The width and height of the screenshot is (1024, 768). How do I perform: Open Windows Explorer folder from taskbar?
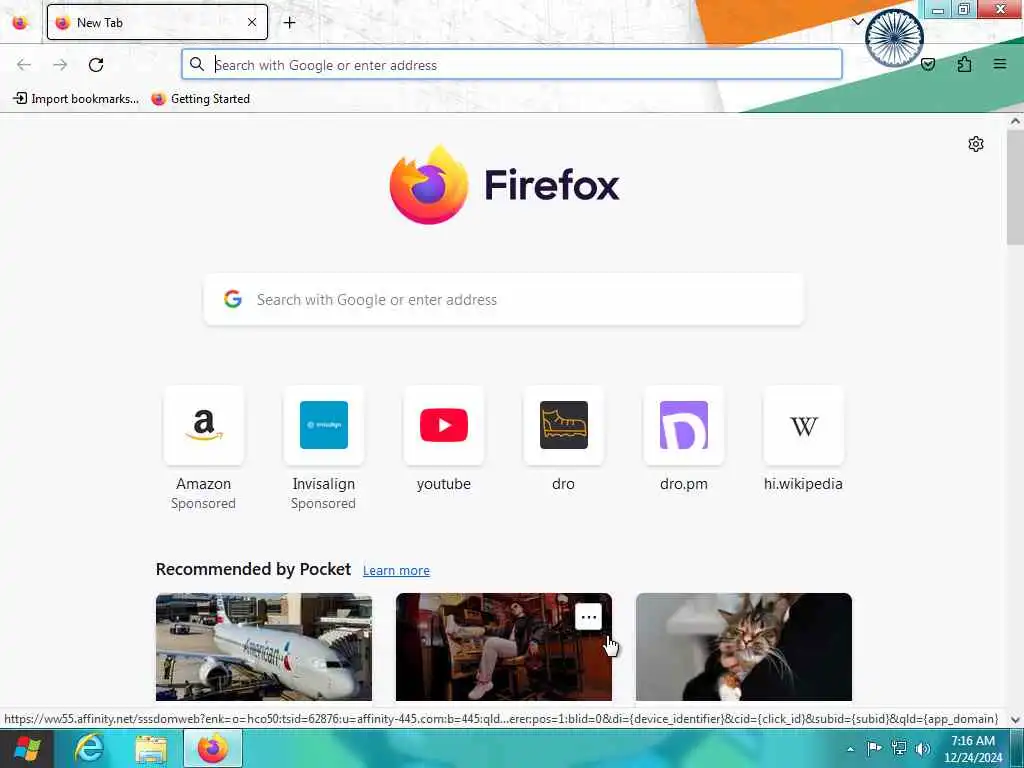point(151,748)
